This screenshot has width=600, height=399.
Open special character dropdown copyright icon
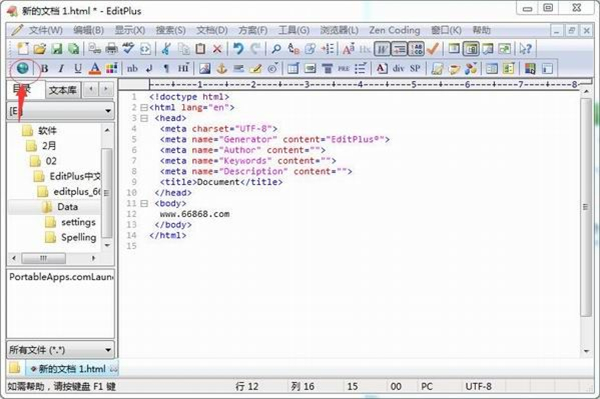(x=273, y=68)
